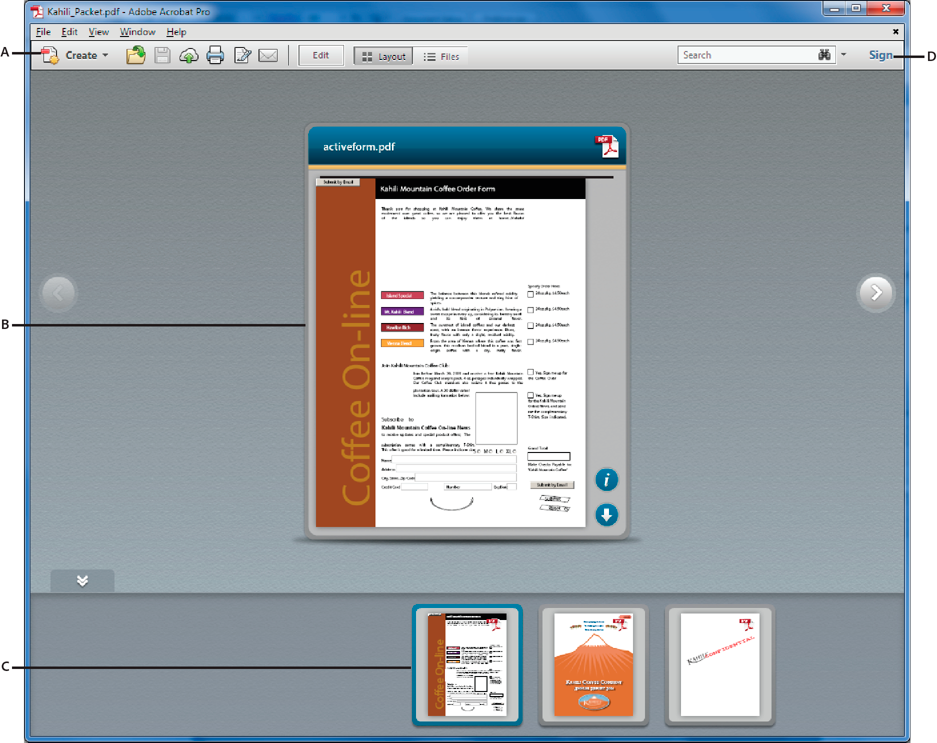Select the Coffee On-line form thumbnail

pyautogui.click(x=467, y=665)
